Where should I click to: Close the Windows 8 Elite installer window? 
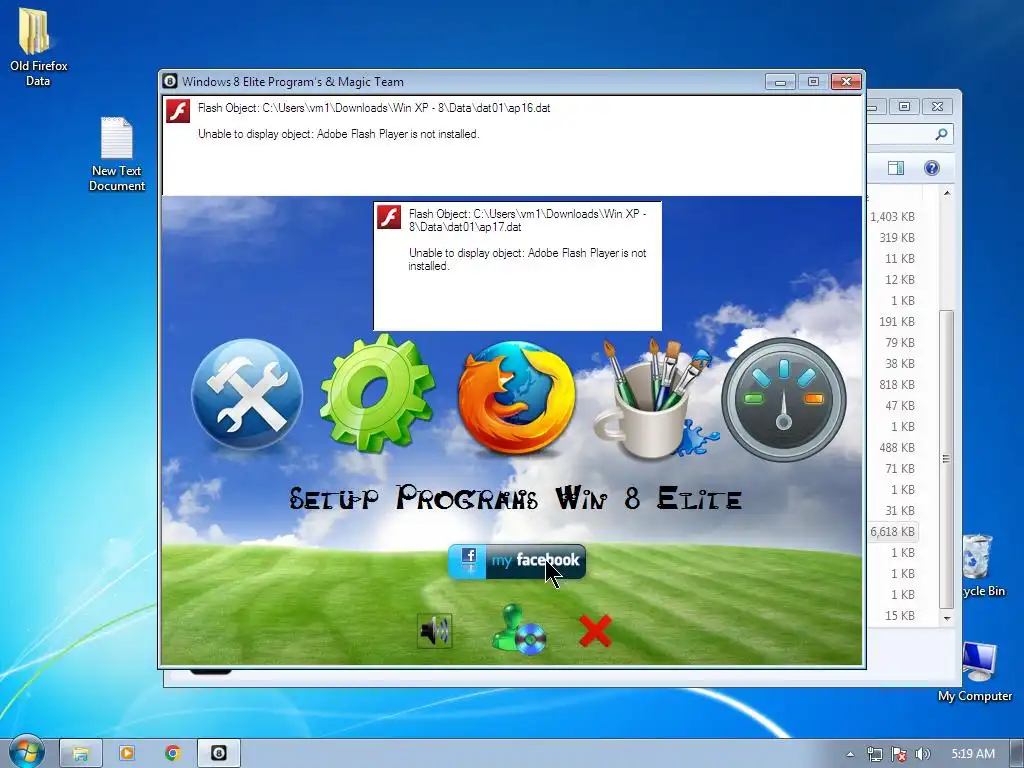(846, 82)
